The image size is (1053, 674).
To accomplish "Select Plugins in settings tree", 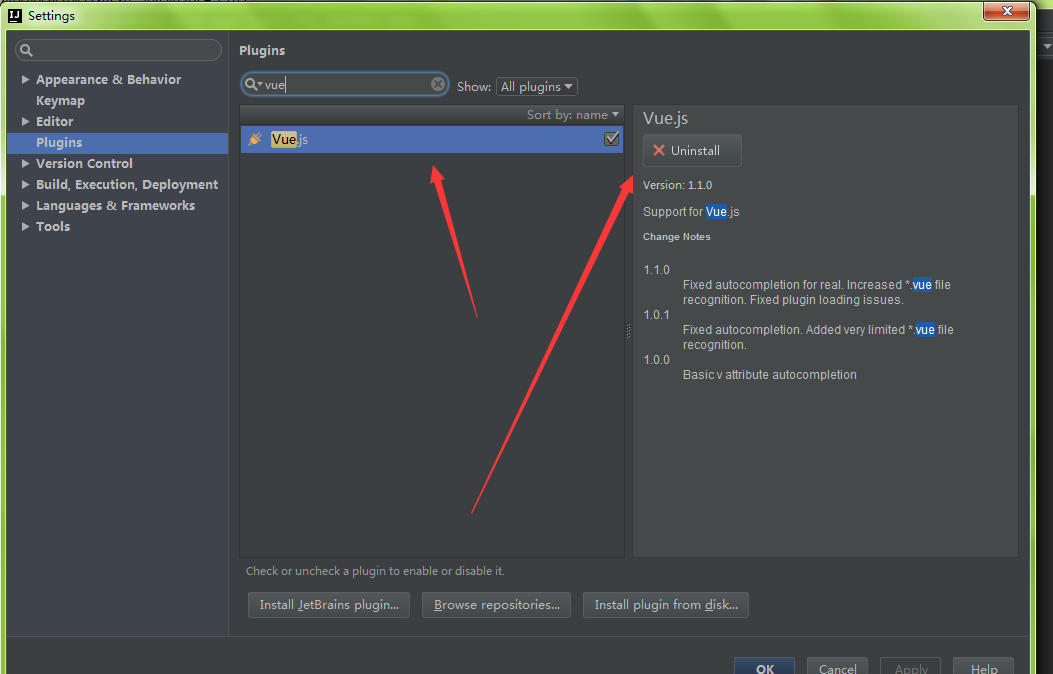I will [118, 142].
